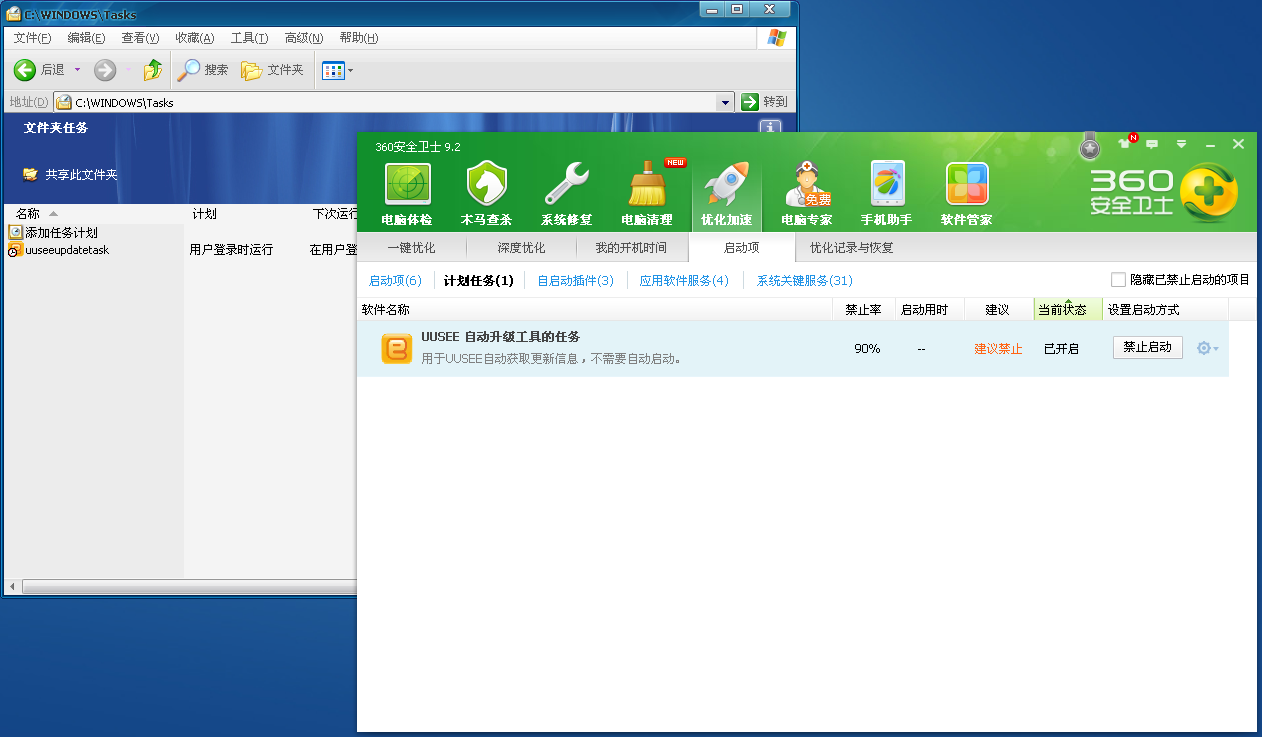Click 禁止启动 button for UUSEE task
1262x737 pixels.
coord(1148,347)
